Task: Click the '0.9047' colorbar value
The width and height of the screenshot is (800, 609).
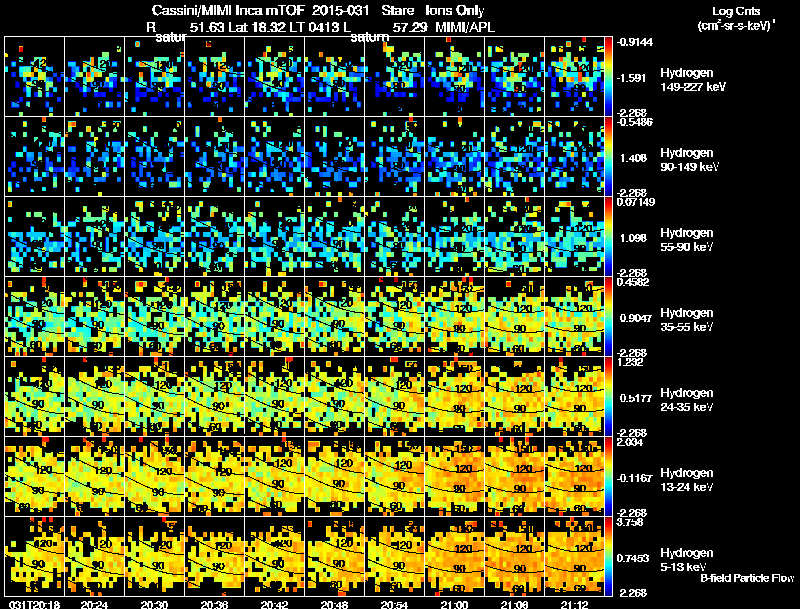Action: pyautogui.click(x=635, y=318)
